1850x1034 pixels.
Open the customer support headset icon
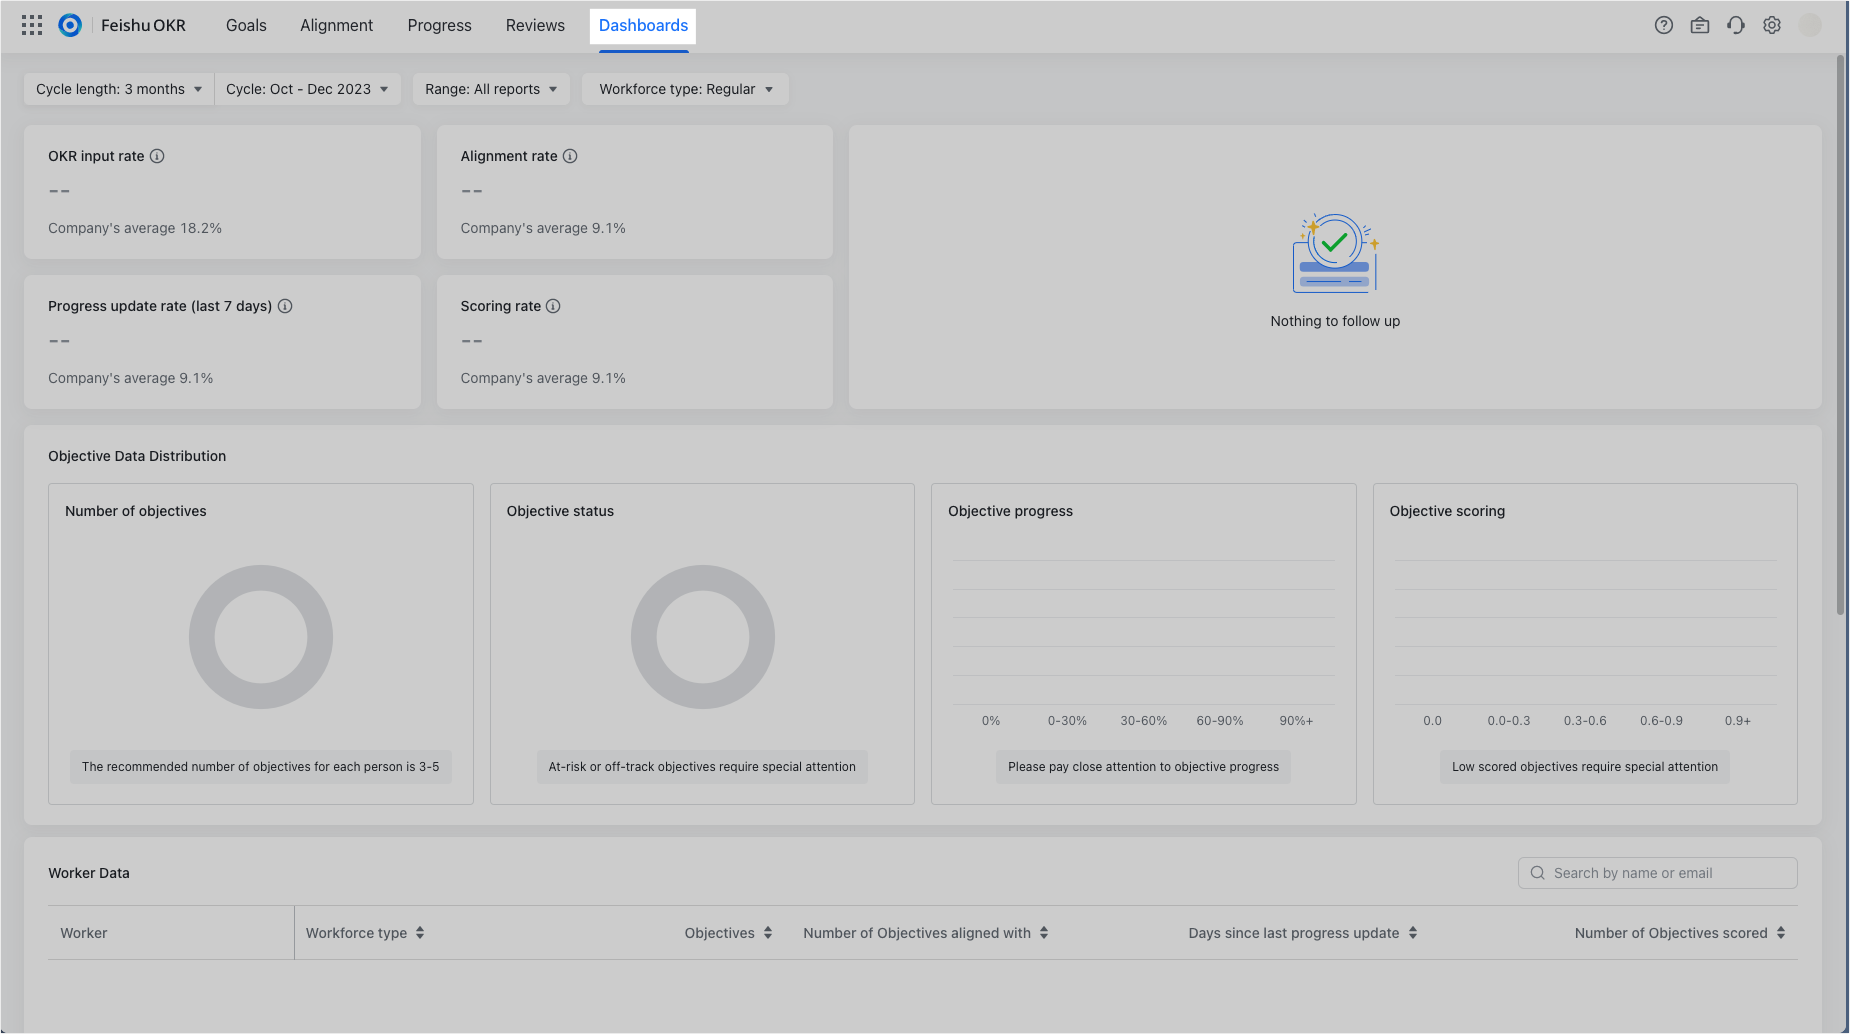pyautogui.click(x=1736, y=26)
